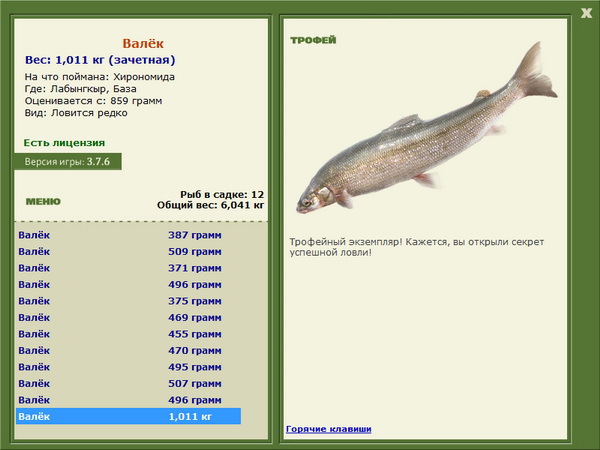Select the Валёк 371 грамм row

click(x=129, y=268)
